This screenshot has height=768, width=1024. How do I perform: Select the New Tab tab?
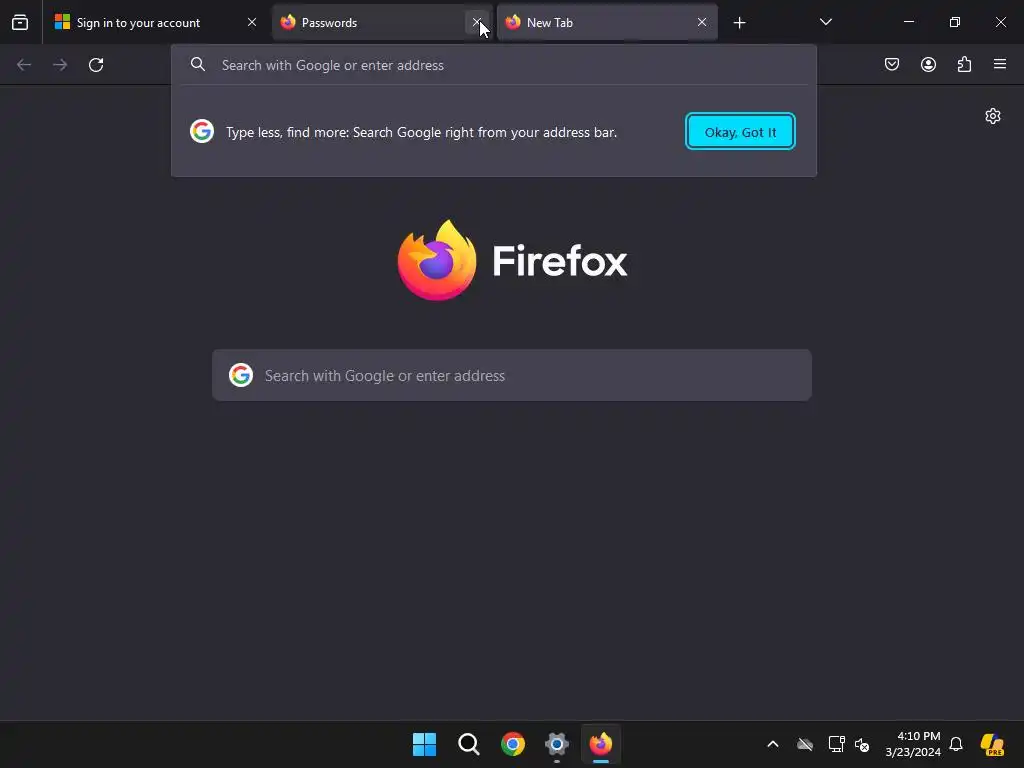[607, 22]
